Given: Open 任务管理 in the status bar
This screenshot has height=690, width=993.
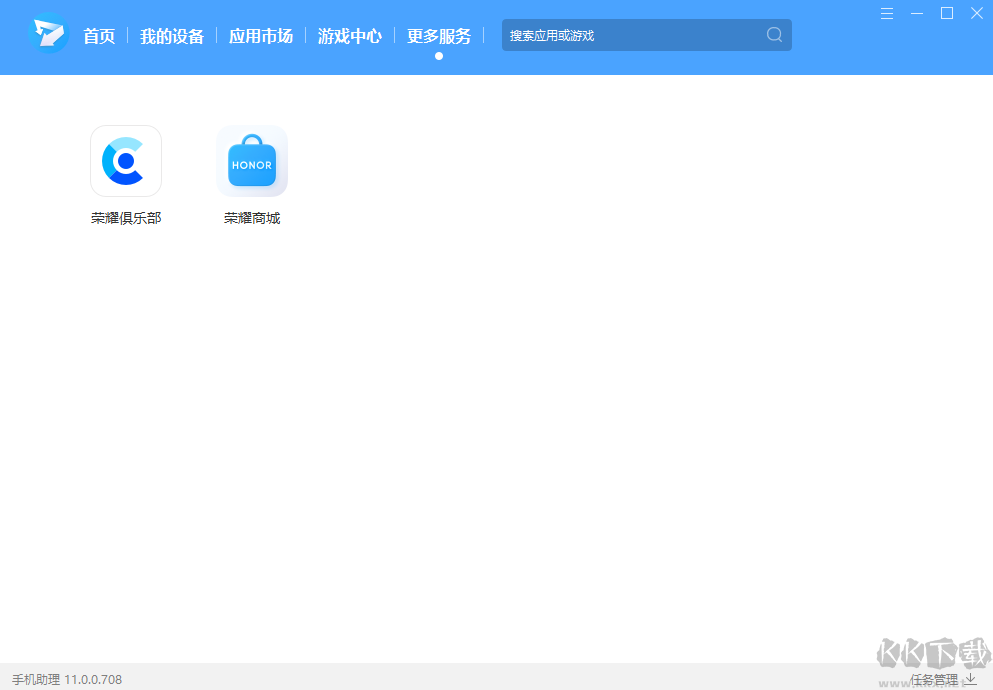Looking at the screenshot, I should [x=934, y=679].
